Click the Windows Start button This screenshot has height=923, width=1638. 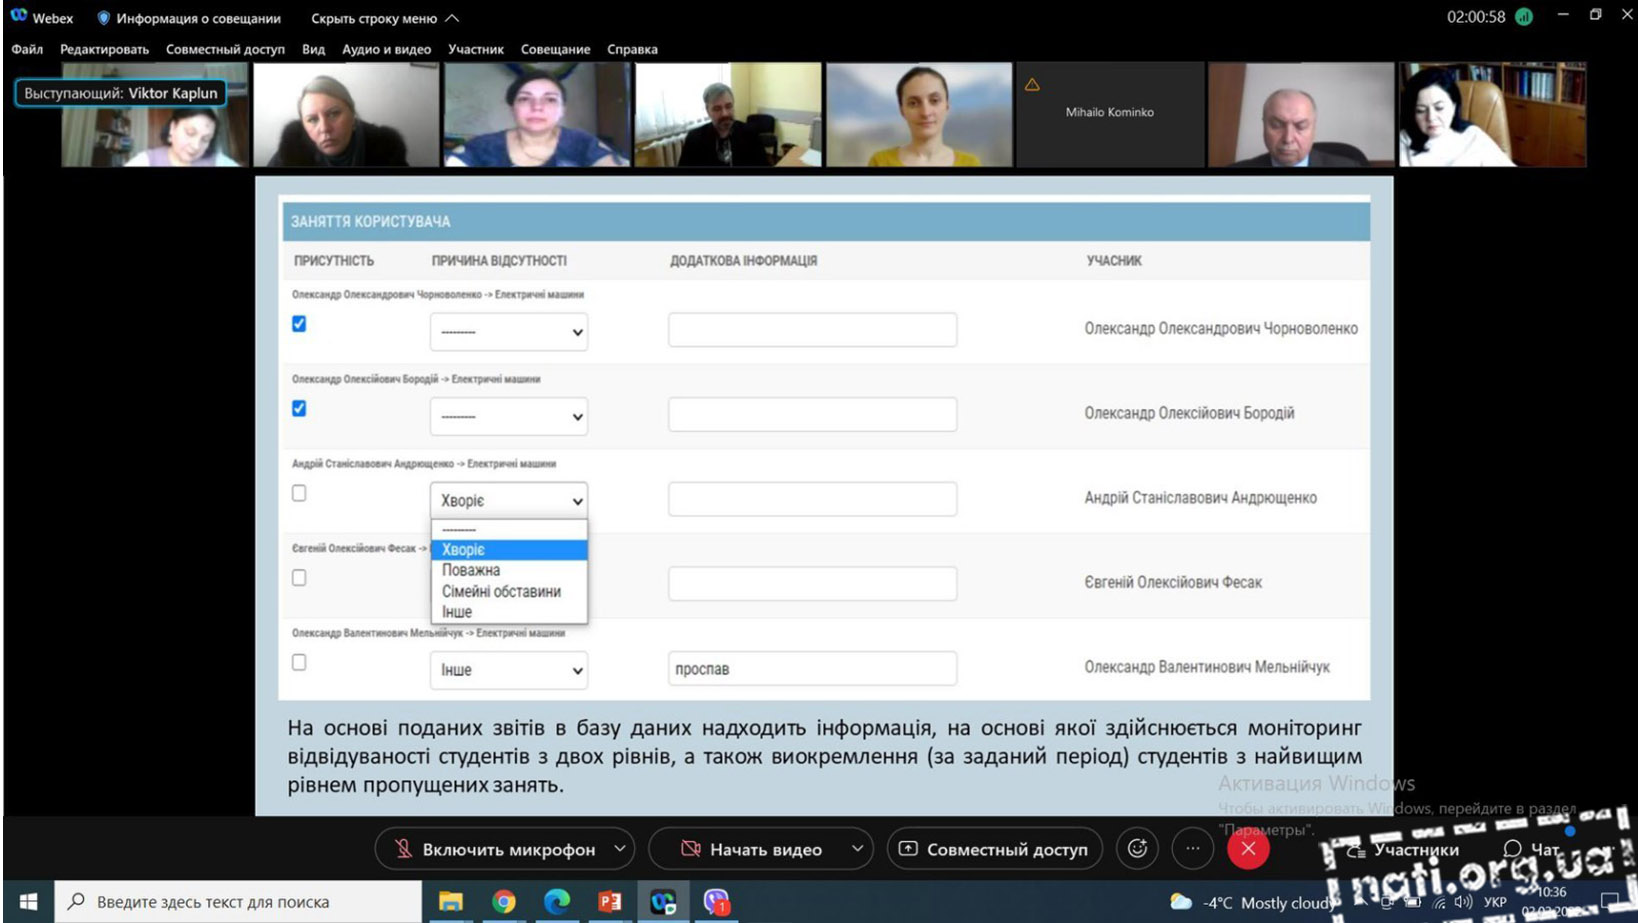[28, 902]
